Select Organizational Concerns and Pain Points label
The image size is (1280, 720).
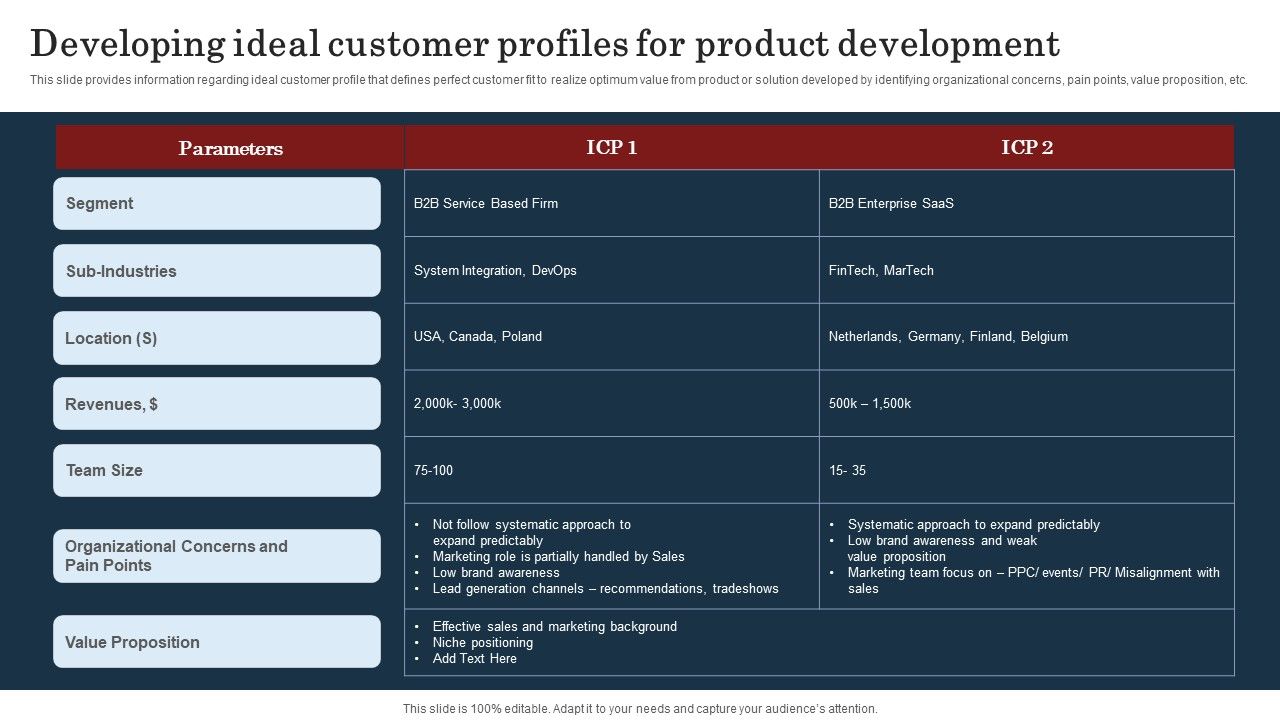(x=217, y=556)
